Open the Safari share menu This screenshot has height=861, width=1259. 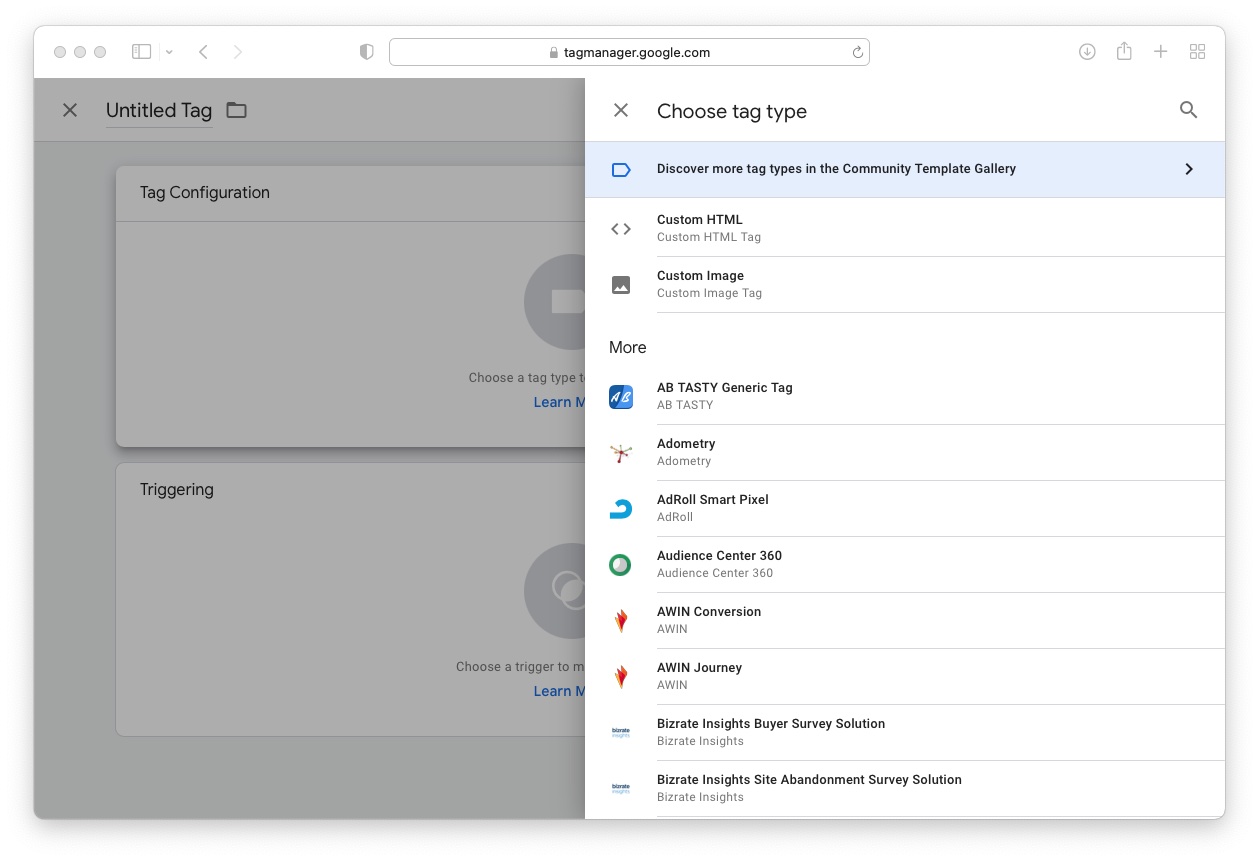coord(1124,51)
